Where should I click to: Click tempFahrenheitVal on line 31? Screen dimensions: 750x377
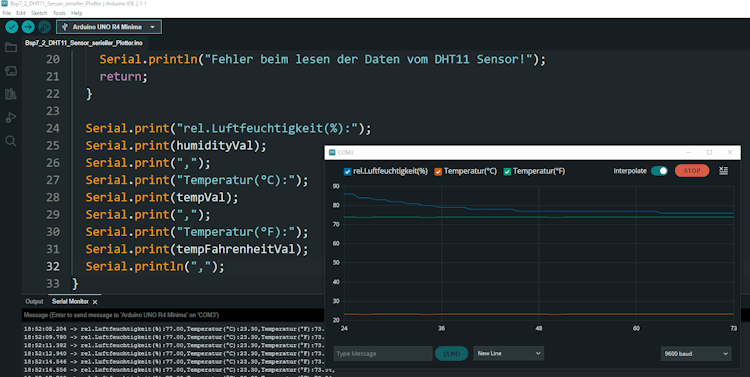235,249
